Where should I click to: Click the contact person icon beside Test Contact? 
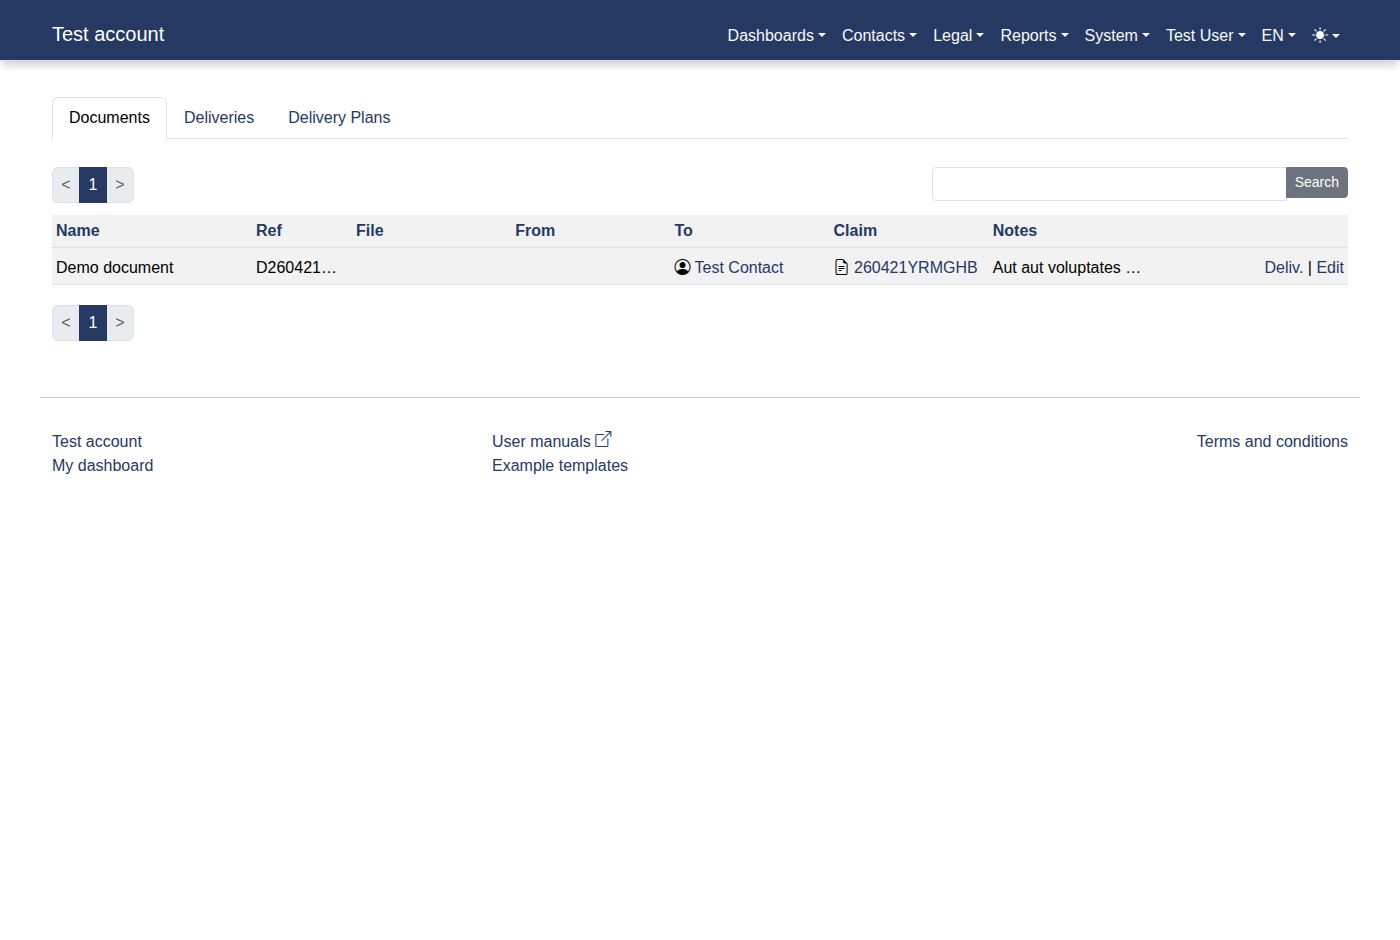682,267
